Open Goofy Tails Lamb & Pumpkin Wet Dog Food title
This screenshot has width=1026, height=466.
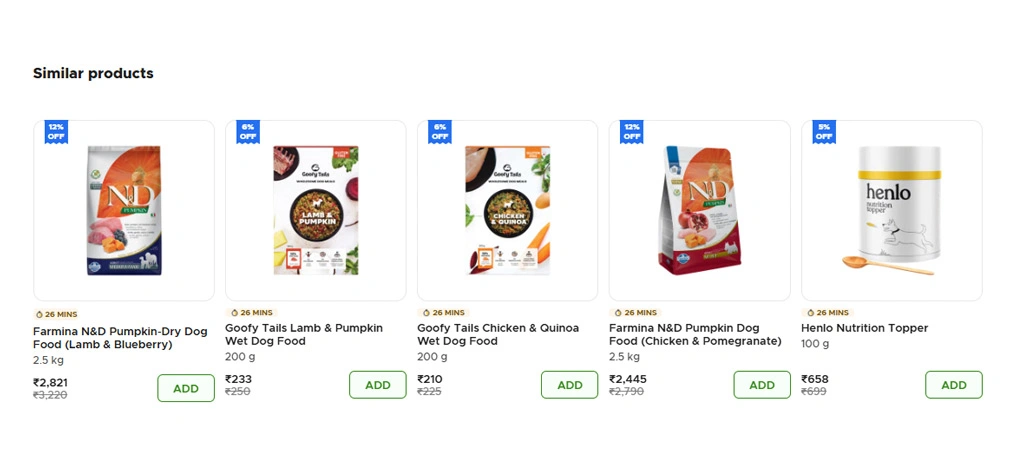pyautogui.click(x=304, y=335)
